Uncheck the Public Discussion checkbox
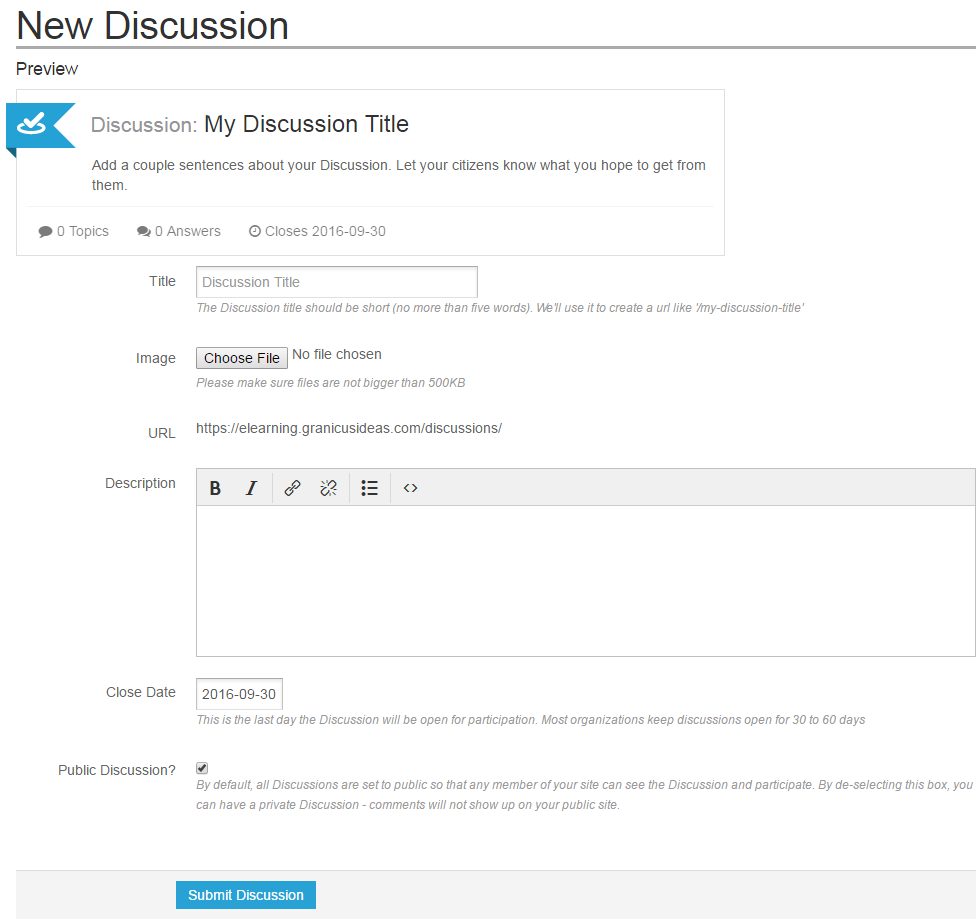This screenshot has height=921, width=978. click(202, 768)
